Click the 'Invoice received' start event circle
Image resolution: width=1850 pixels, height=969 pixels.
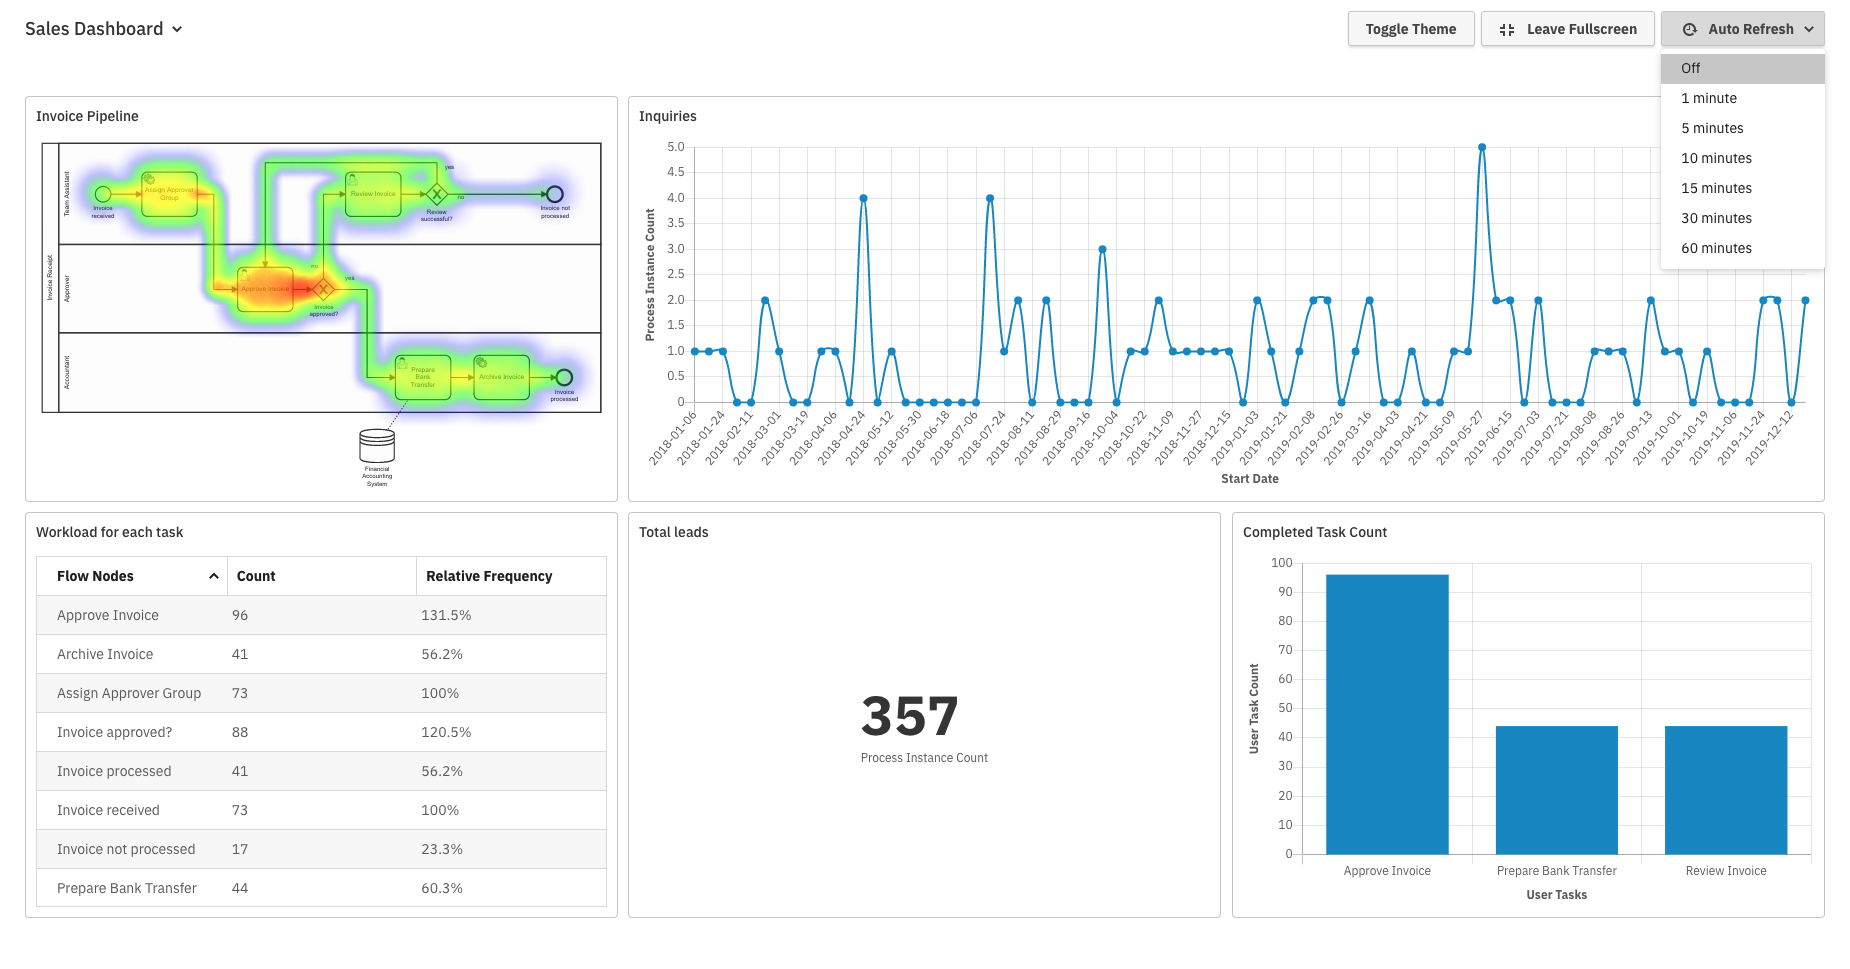coord(103,194)
